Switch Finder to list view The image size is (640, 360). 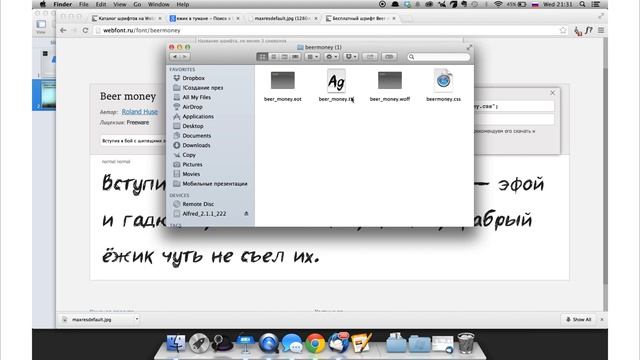273,57
